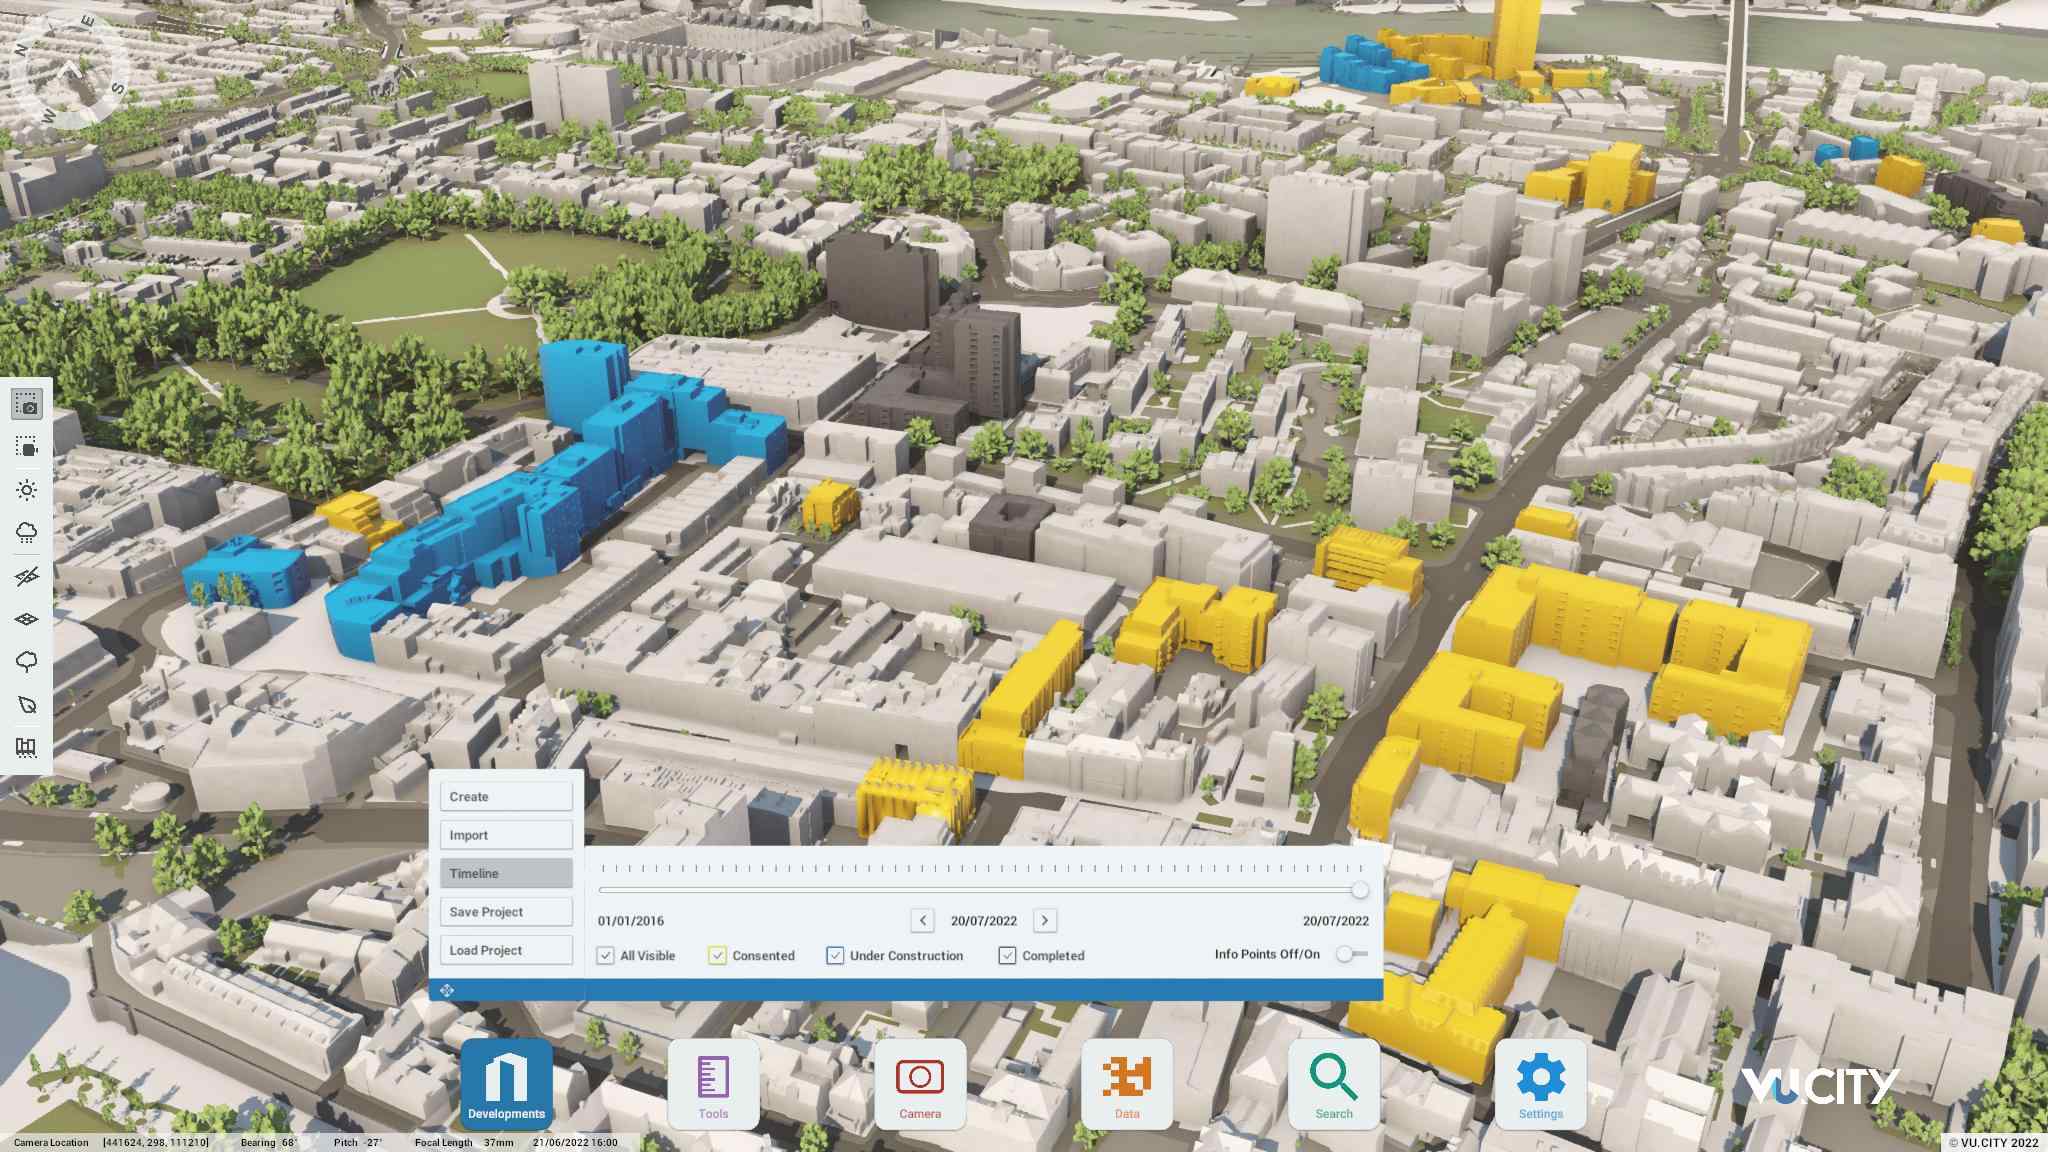Click the Save Project button

coord(505,911)
